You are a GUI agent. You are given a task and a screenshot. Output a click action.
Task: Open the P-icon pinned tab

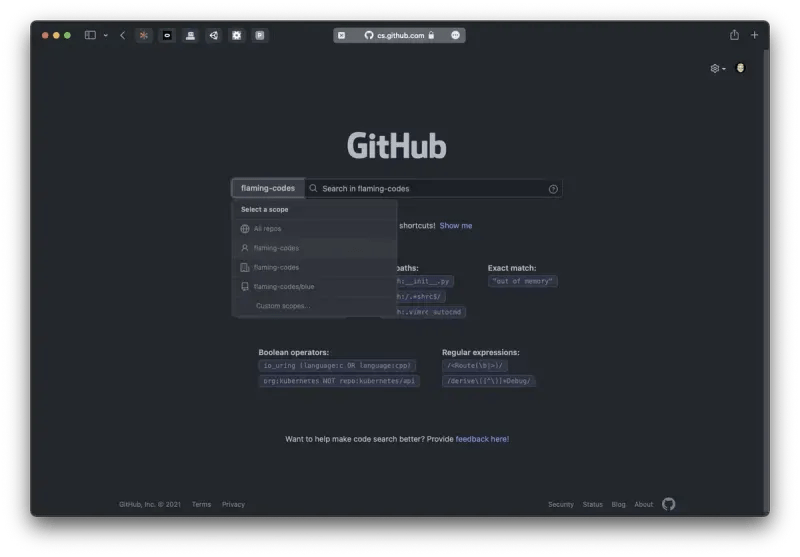click(x=260, y=35)
